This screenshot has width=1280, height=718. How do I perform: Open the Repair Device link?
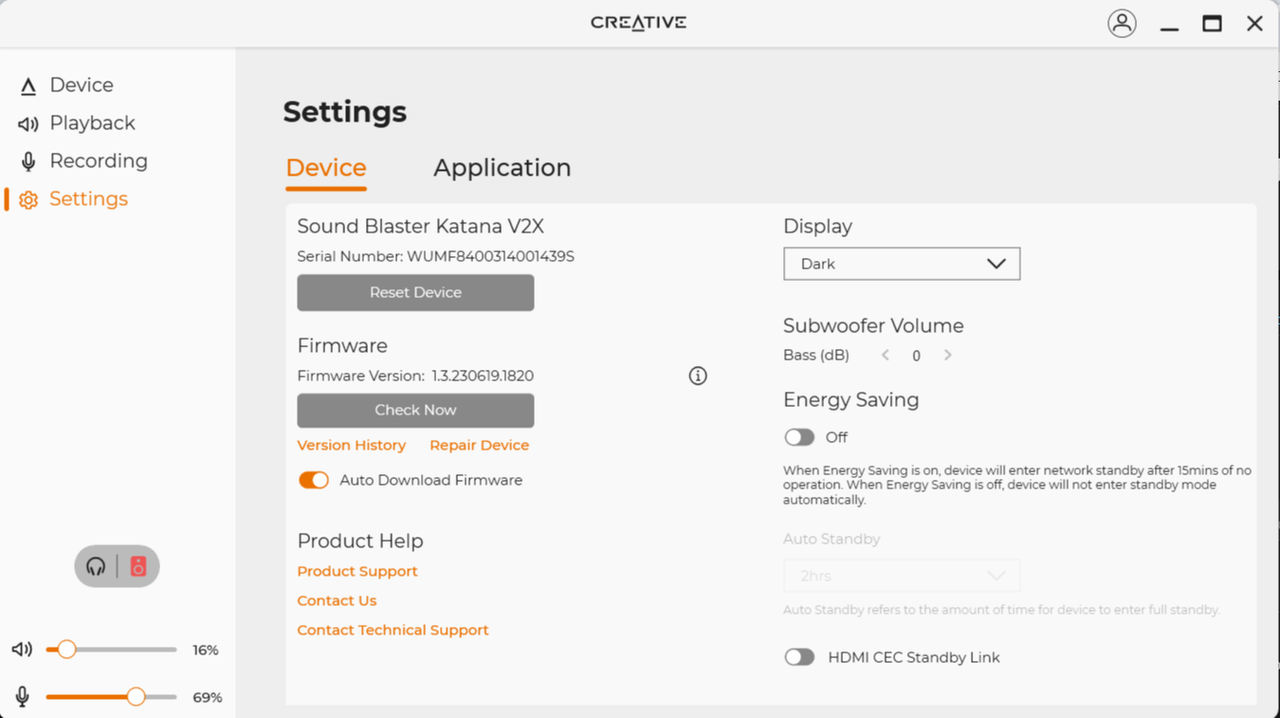pos(479,445)
